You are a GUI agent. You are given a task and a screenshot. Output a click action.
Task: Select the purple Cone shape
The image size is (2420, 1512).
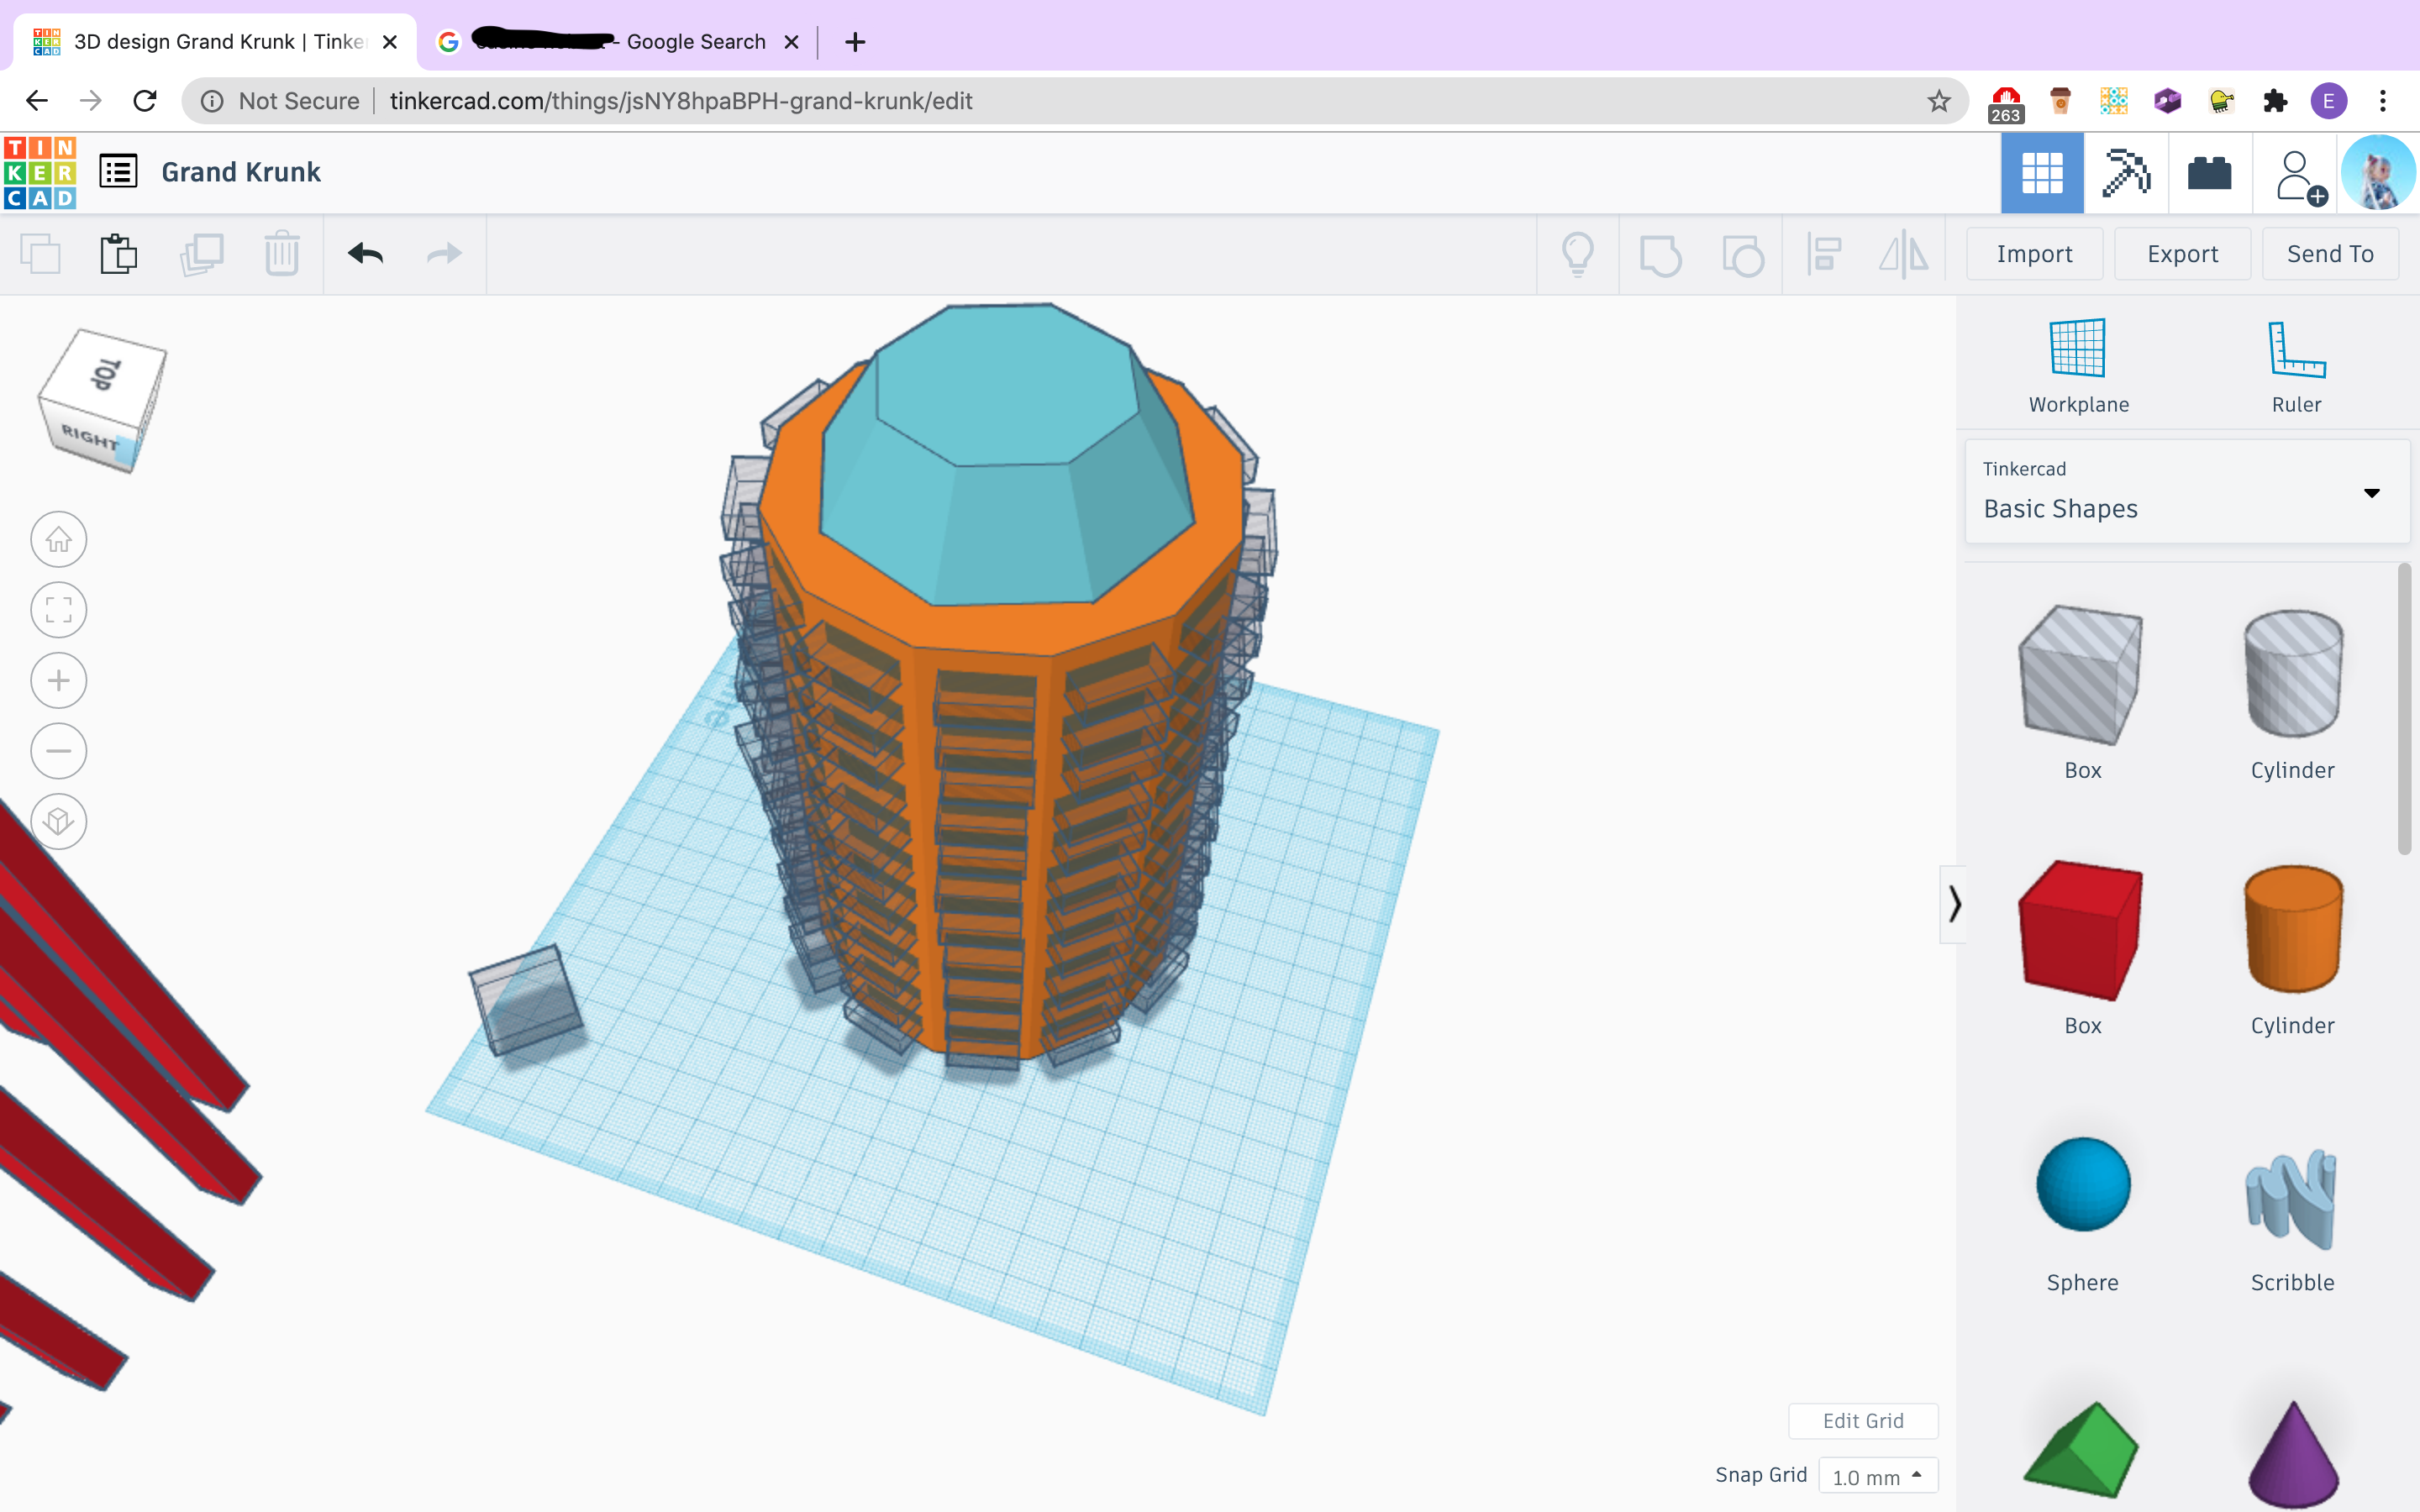tap(2292, 1453)
